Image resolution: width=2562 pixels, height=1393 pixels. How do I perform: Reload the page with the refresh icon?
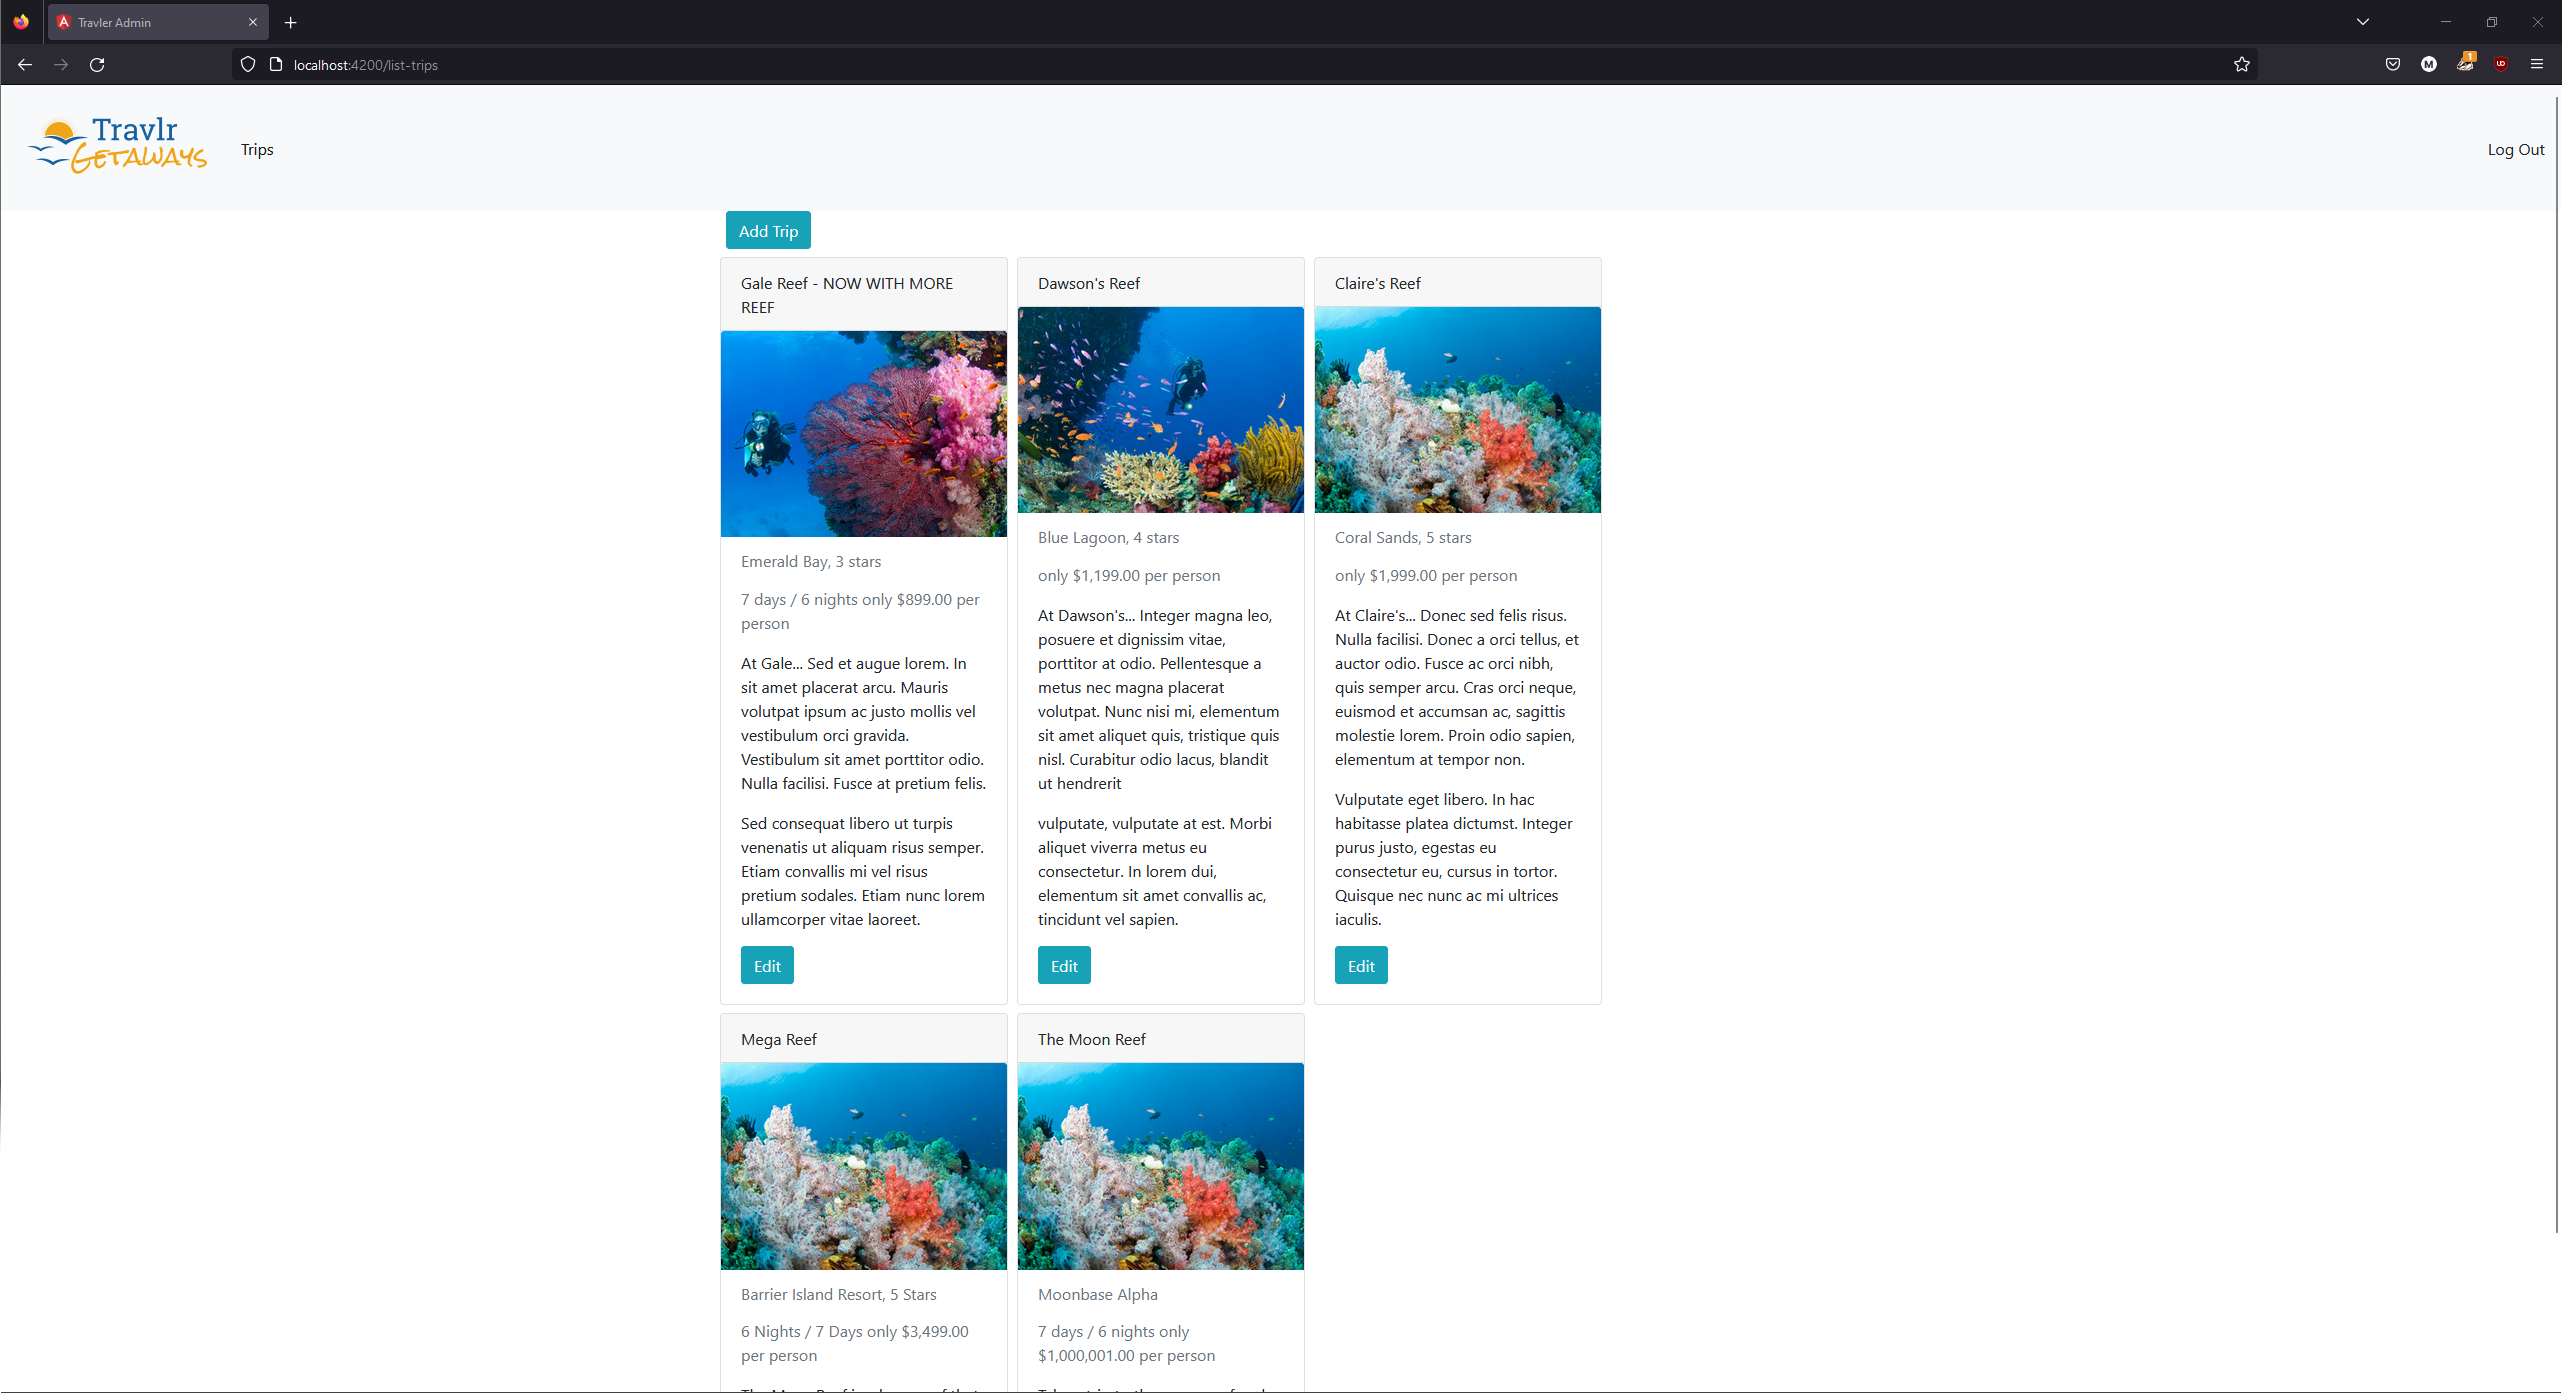tap(97, 65)
